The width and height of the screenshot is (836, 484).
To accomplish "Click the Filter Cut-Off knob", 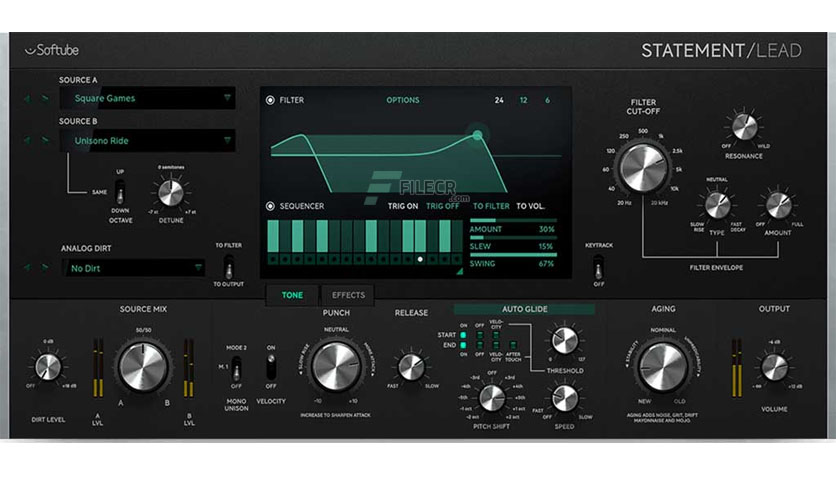I will tap(643, 167).
